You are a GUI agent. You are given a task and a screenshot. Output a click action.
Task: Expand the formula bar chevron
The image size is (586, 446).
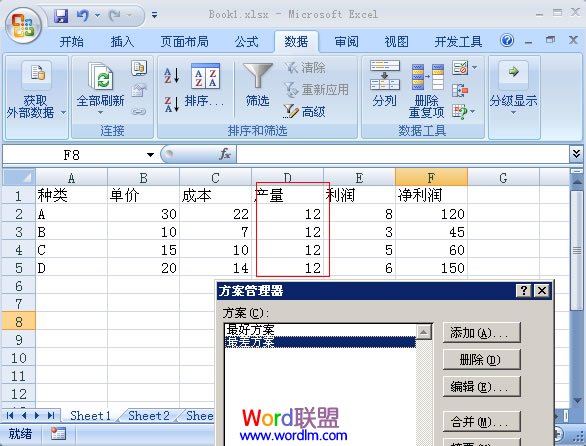click(x=576, y=154)
